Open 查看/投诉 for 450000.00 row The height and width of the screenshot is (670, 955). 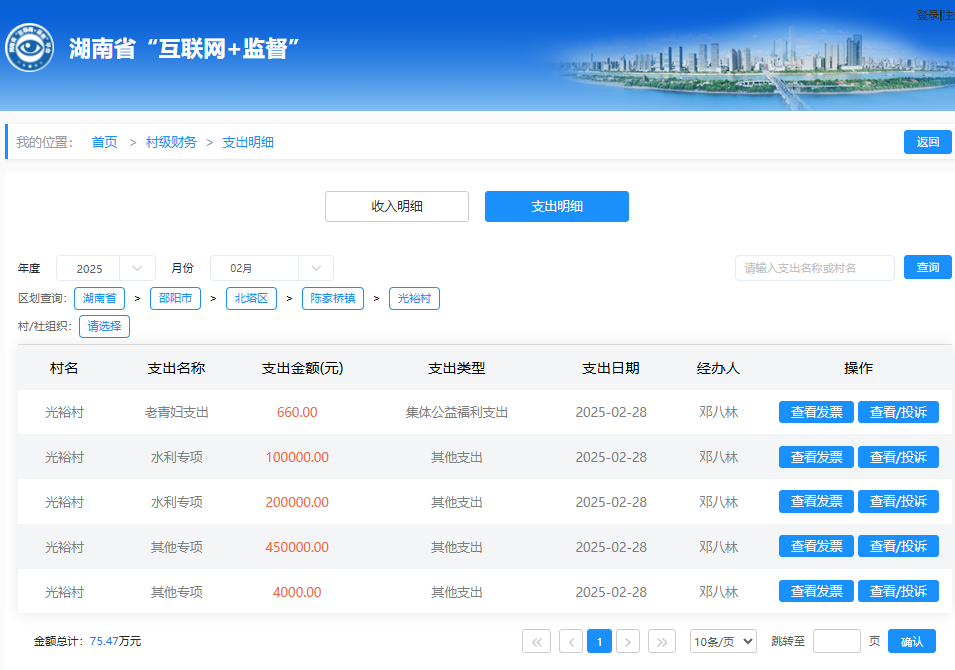[x=898, y=546]
